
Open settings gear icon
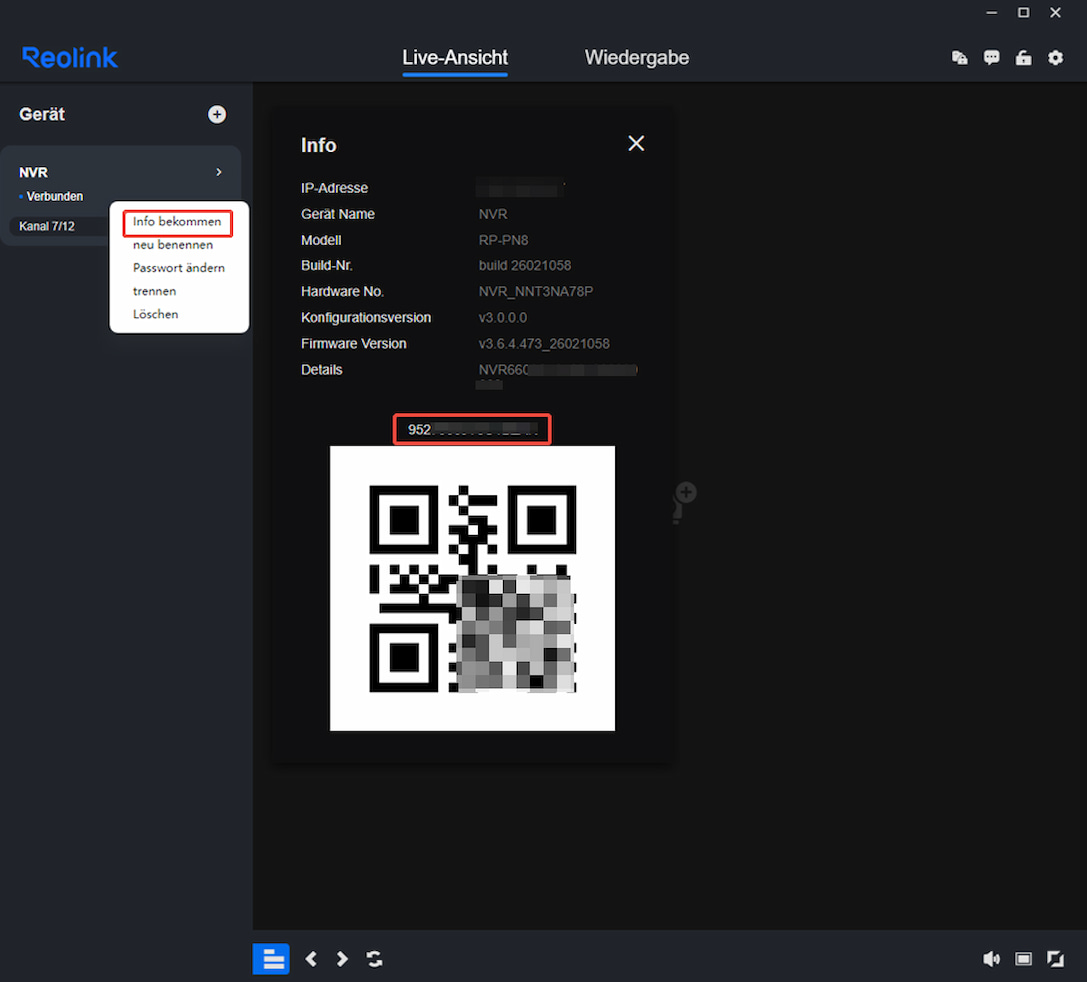1055,58
